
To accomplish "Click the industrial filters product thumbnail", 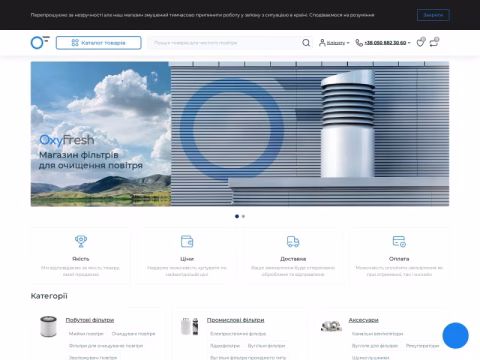I will 190,326.
